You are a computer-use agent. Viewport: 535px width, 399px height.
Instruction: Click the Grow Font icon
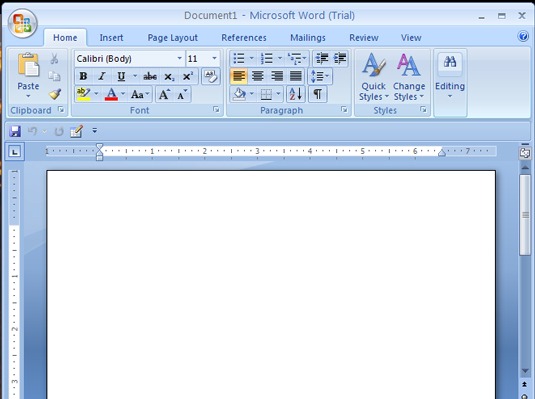[x=164, y=95]
